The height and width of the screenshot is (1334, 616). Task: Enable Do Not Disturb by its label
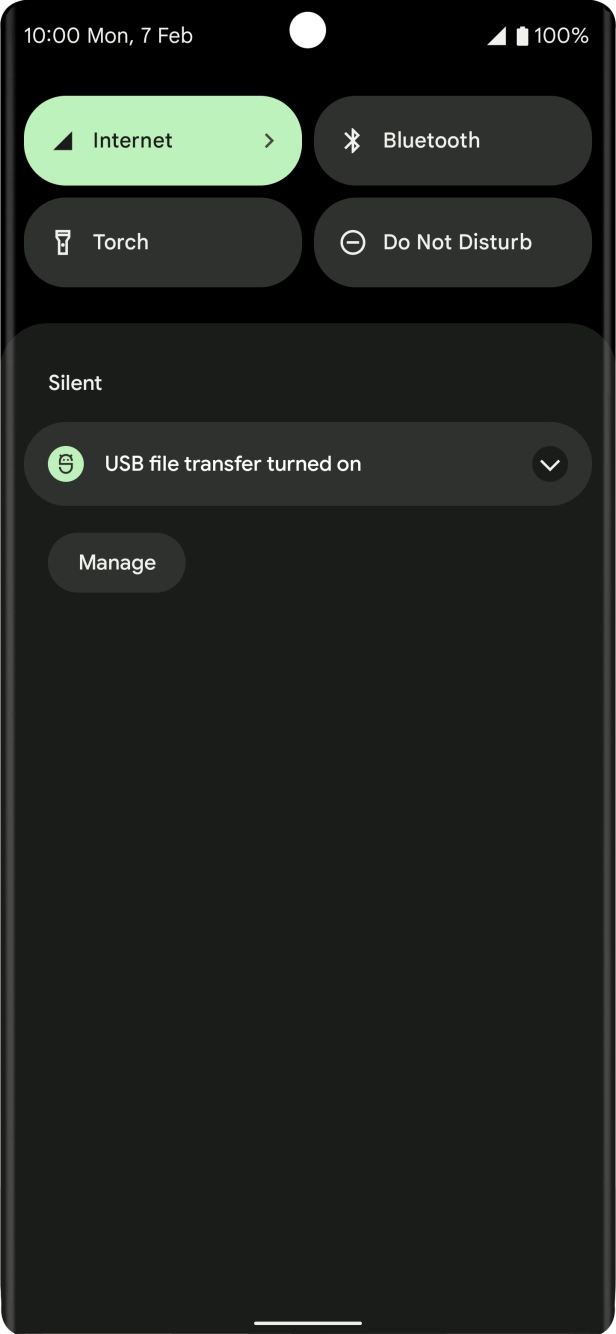click(457, 242)
